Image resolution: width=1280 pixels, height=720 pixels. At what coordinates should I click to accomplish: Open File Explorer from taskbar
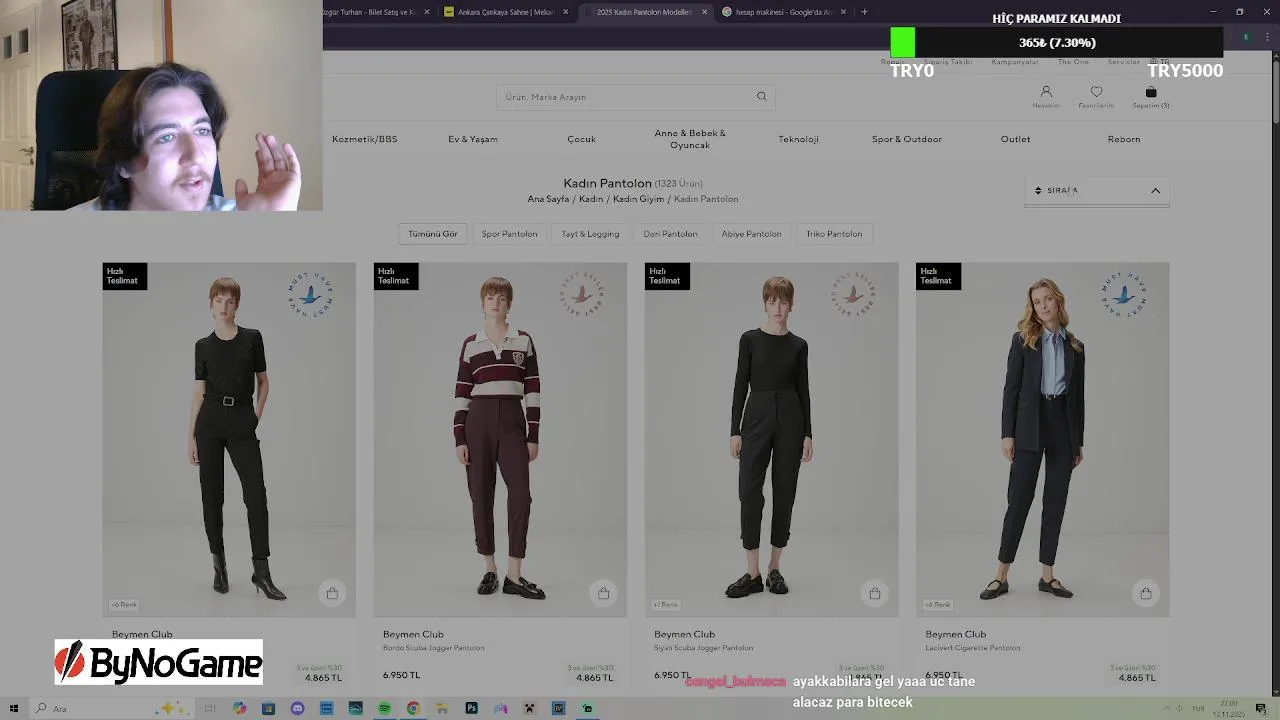pyautogui.click(x=442, y=708)
